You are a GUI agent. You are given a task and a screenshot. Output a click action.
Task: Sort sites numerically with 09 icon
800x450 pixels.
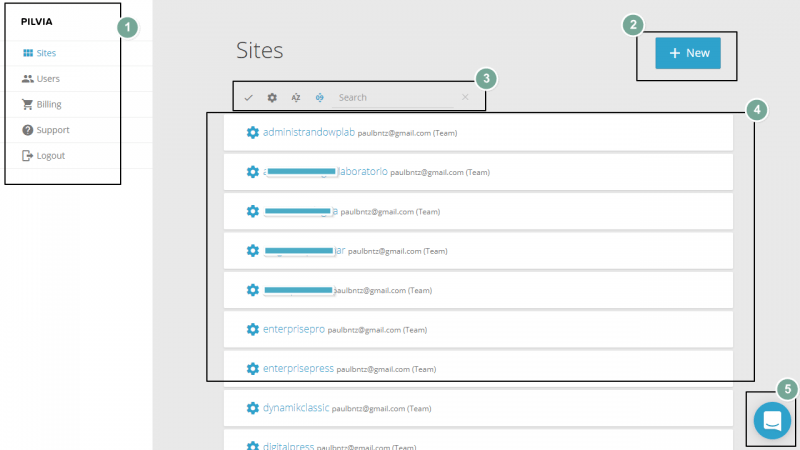[x=319, y=97]
